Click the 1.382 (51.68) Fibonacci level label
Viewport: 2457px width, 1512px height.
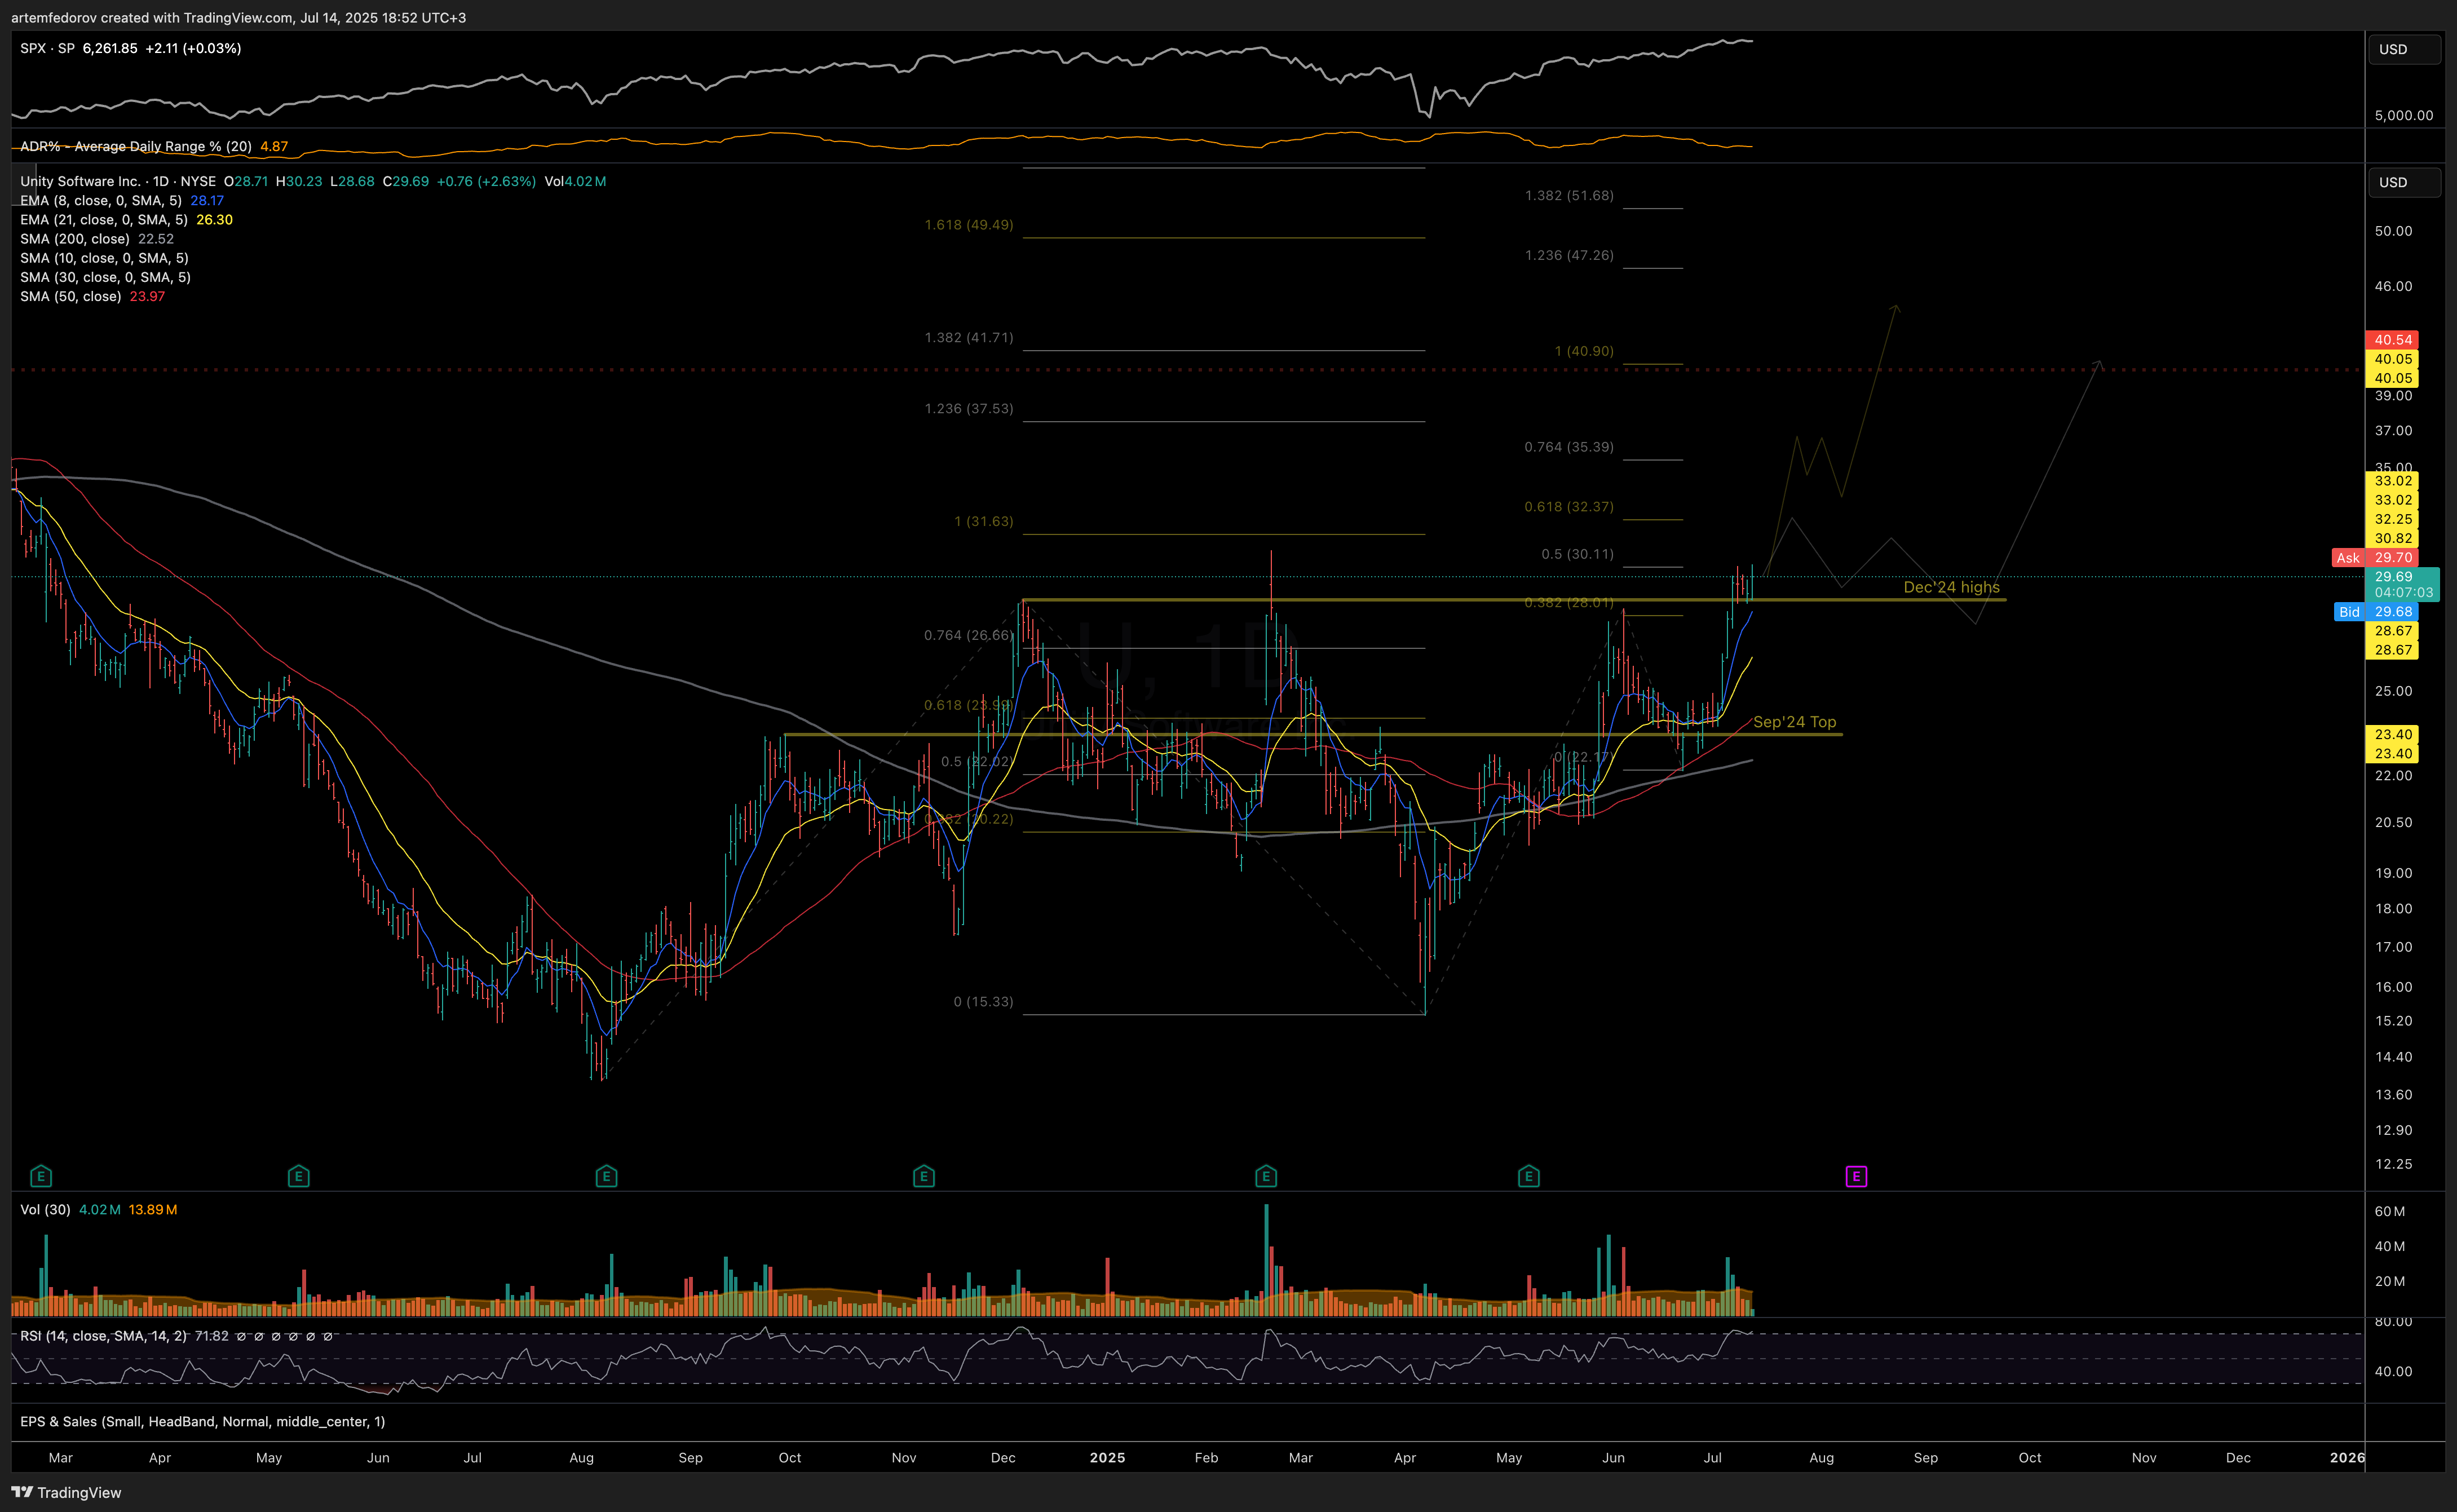coord(1569,195)
